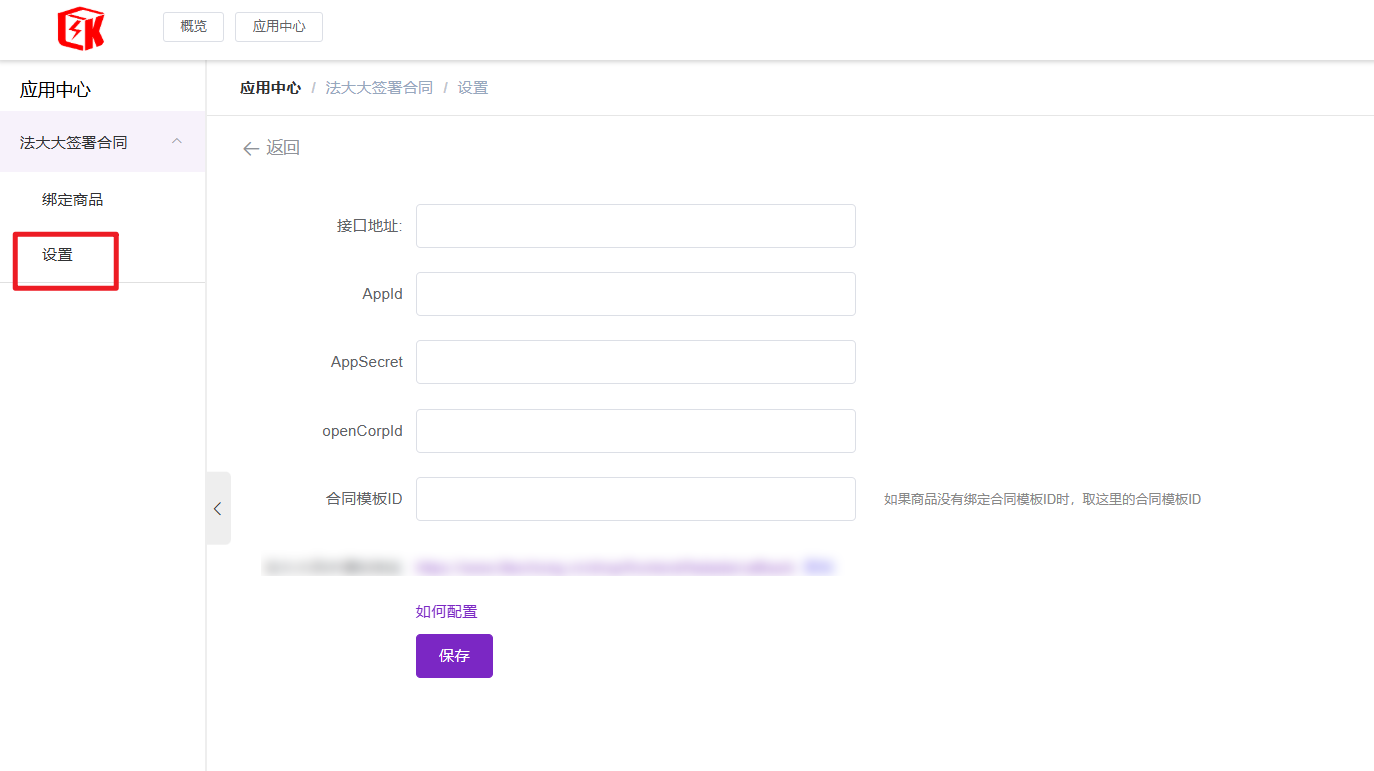Viewport: 1374px width, 771px height.
Task: Focus the AppSecret input field
Action: pyautogui.click(x=635, y=362)
